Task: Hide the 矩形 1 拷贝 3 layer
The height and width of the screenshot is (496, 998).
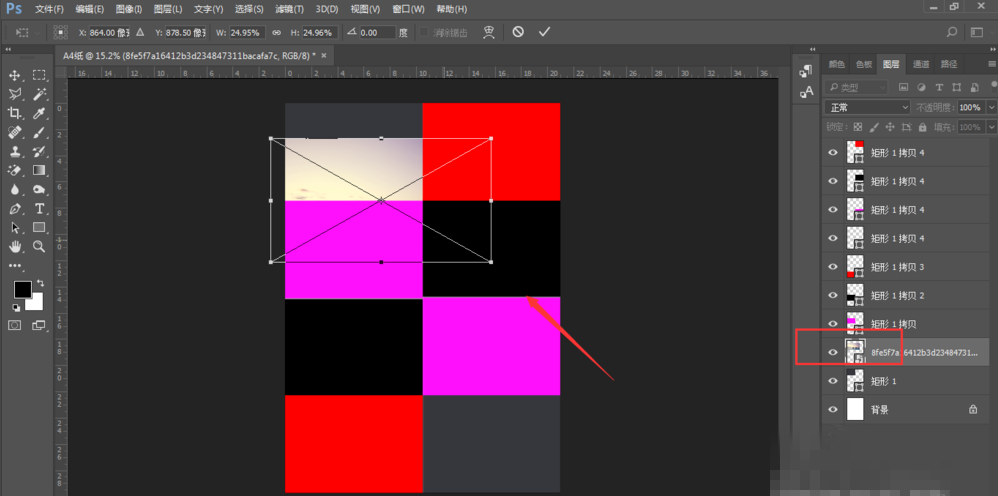Action: coord(833,267)
